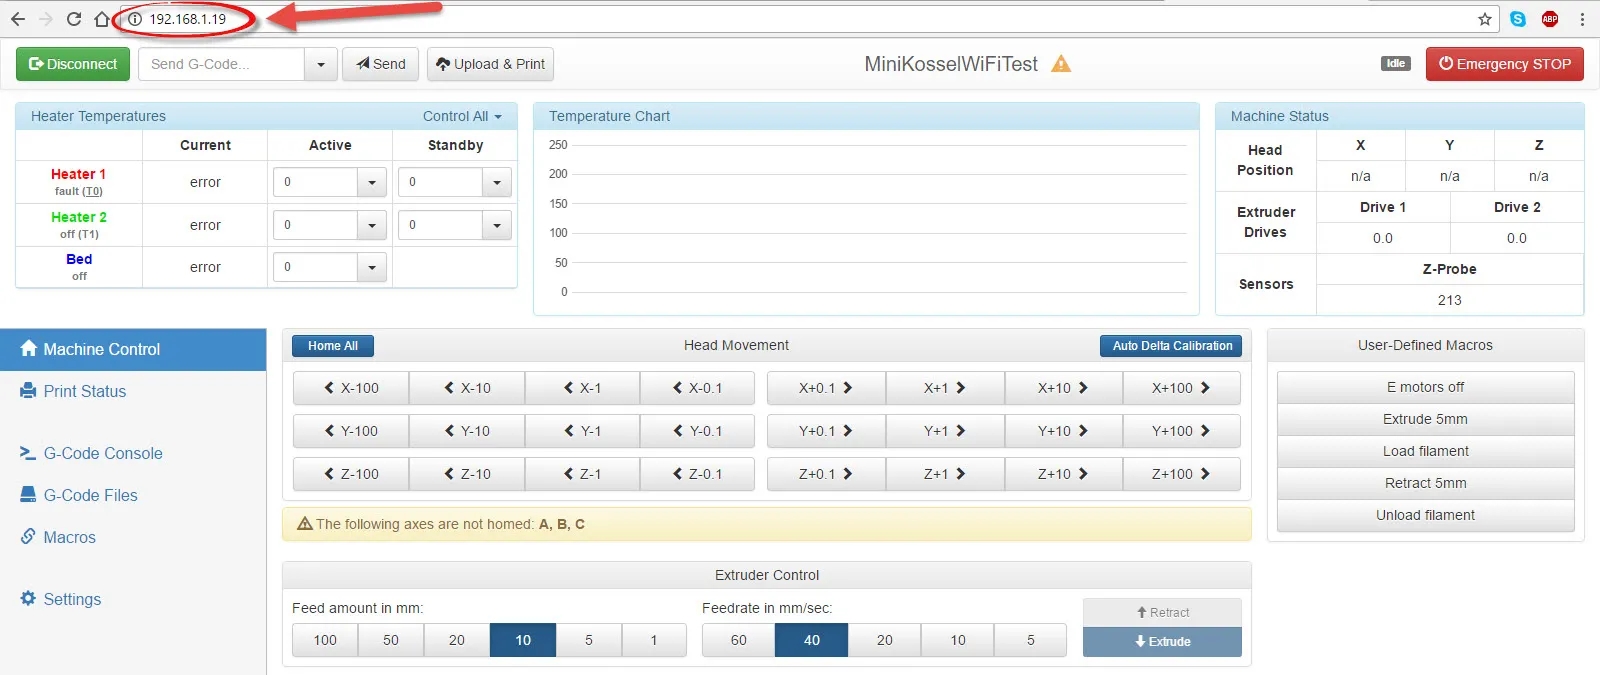Screen dimensions: 1600x675
Task: Run Auto Delta Calibration
Action: tap(1171, 346)
